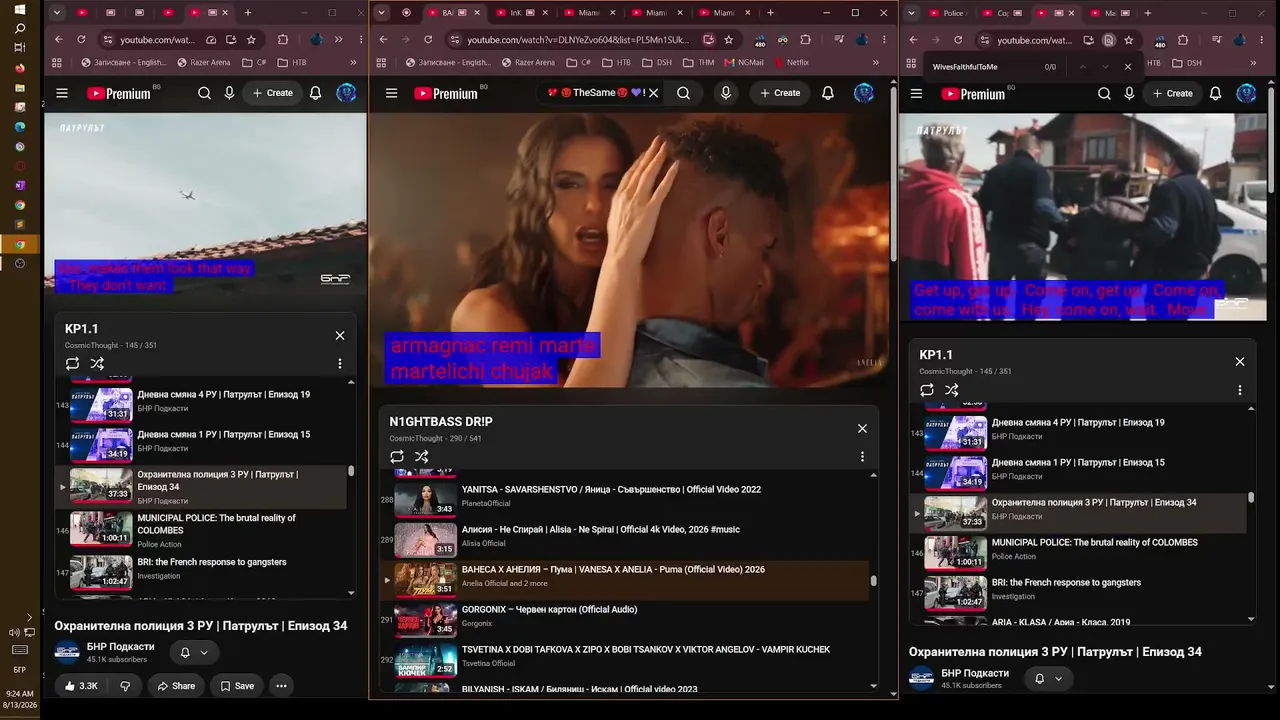Open more actions next to Save
Image resolution: width=1280 pixels, height=720 pixels.
coord(282,686)
